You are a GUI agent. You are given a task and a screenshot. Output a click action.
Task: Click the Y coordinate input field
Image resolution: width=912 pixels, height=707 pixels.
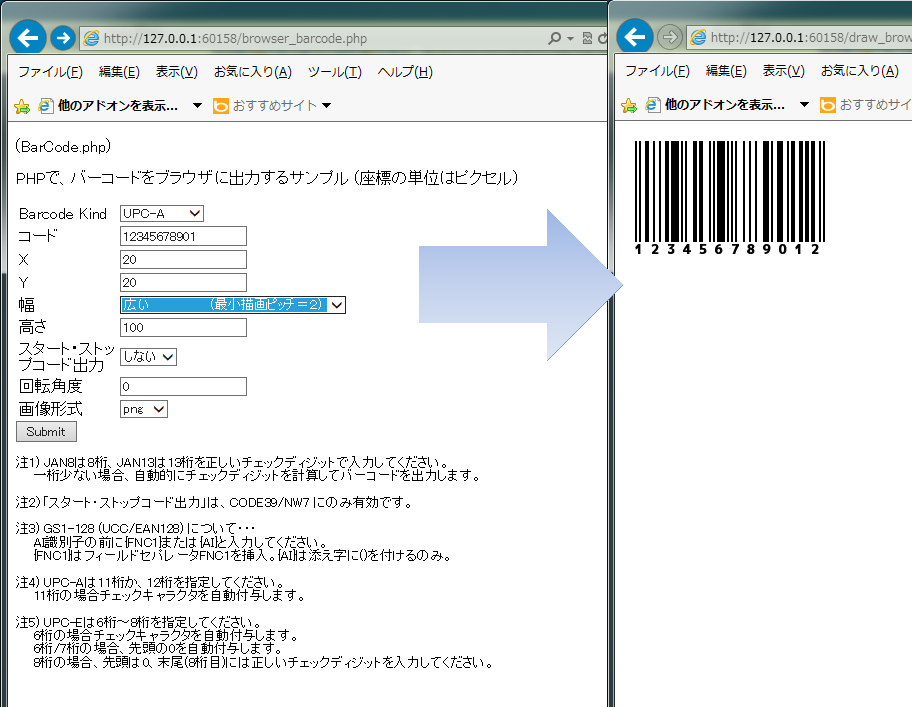(183, 283)
